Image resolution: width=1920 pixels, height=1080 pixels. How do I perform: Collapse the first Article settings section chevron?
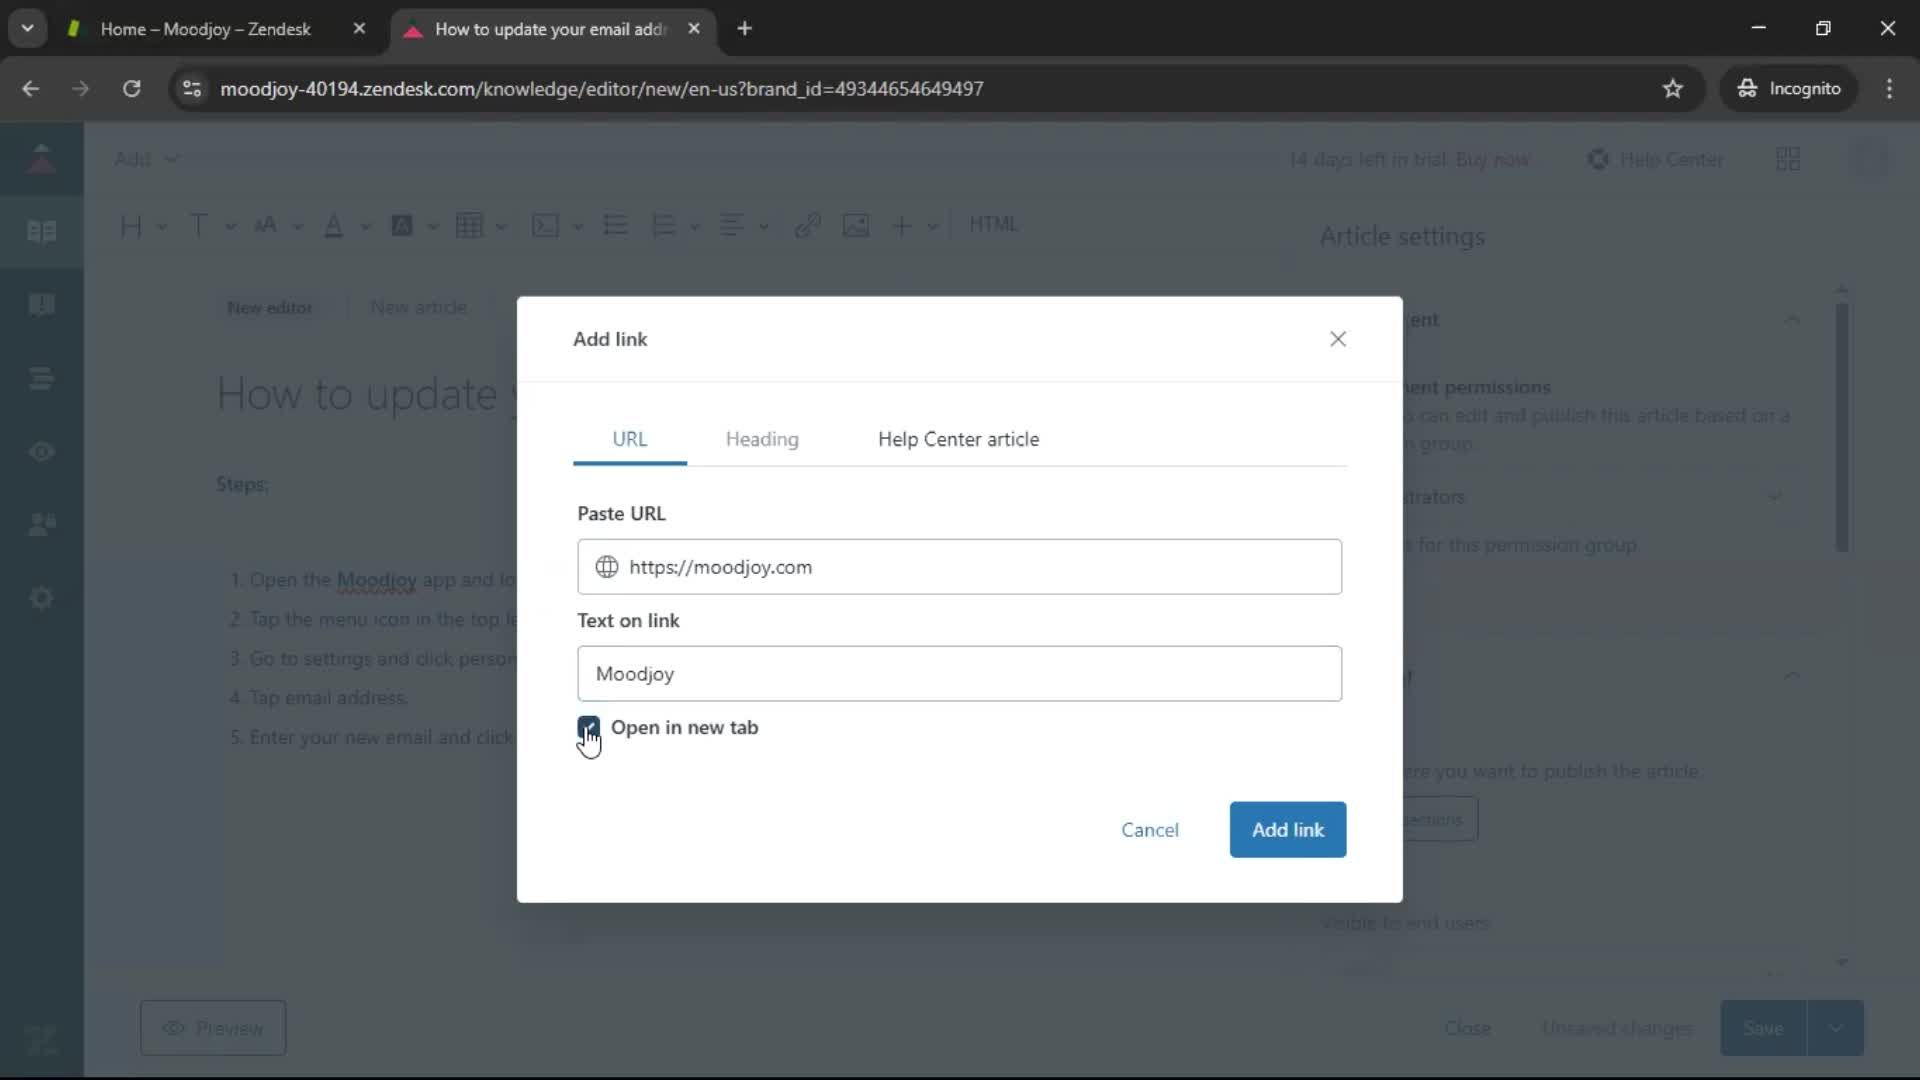[1792, 320]
